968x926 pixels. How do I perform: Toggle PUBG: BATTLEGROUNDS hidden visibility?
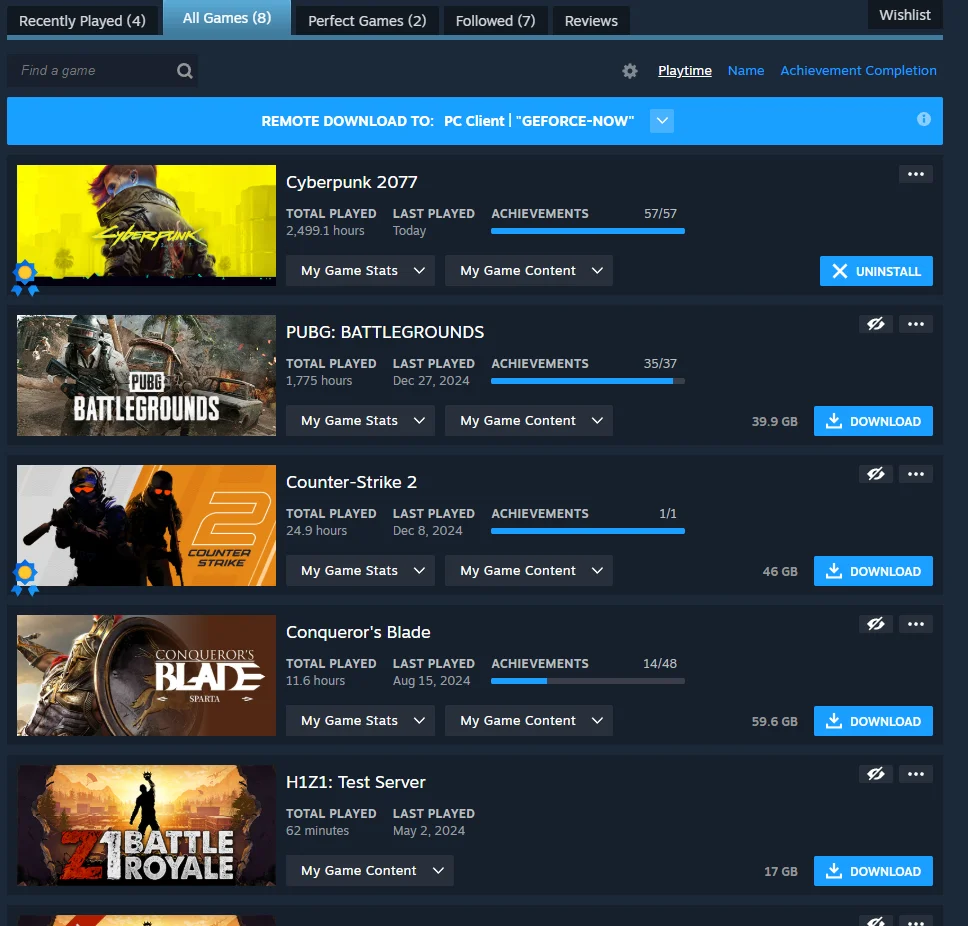click(x=875, y=324)
